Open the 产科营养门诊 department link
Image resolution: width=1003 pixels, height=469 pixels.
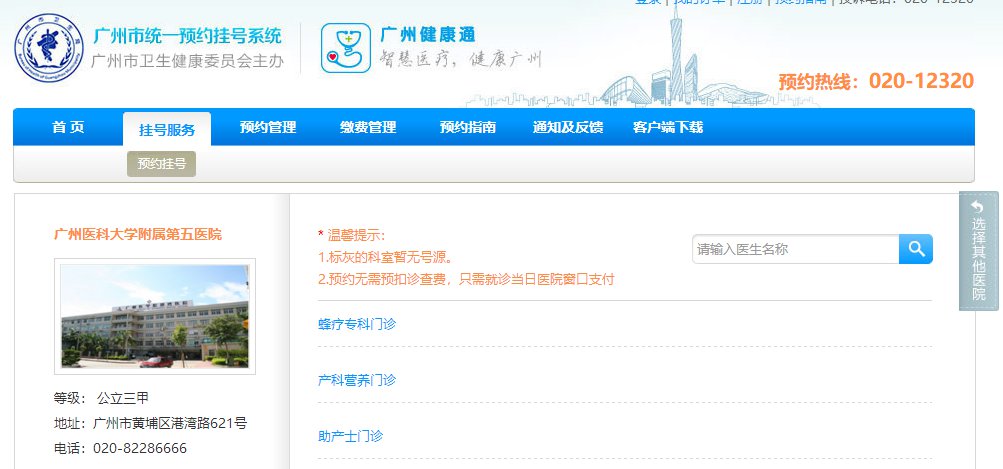(357, 380)
